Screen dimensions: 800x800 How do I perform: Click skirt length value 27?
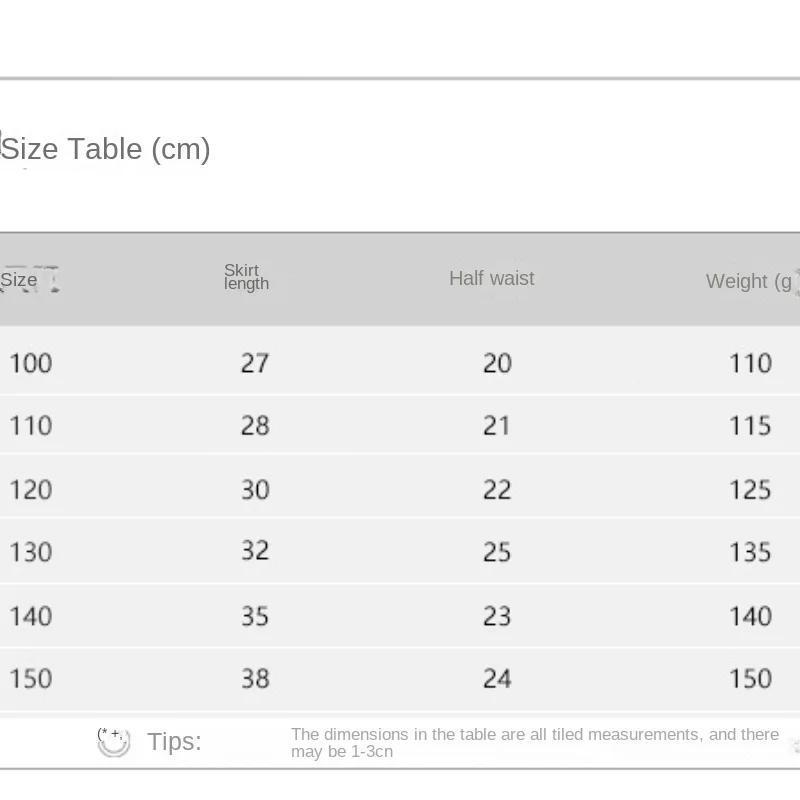coord(255,364)
